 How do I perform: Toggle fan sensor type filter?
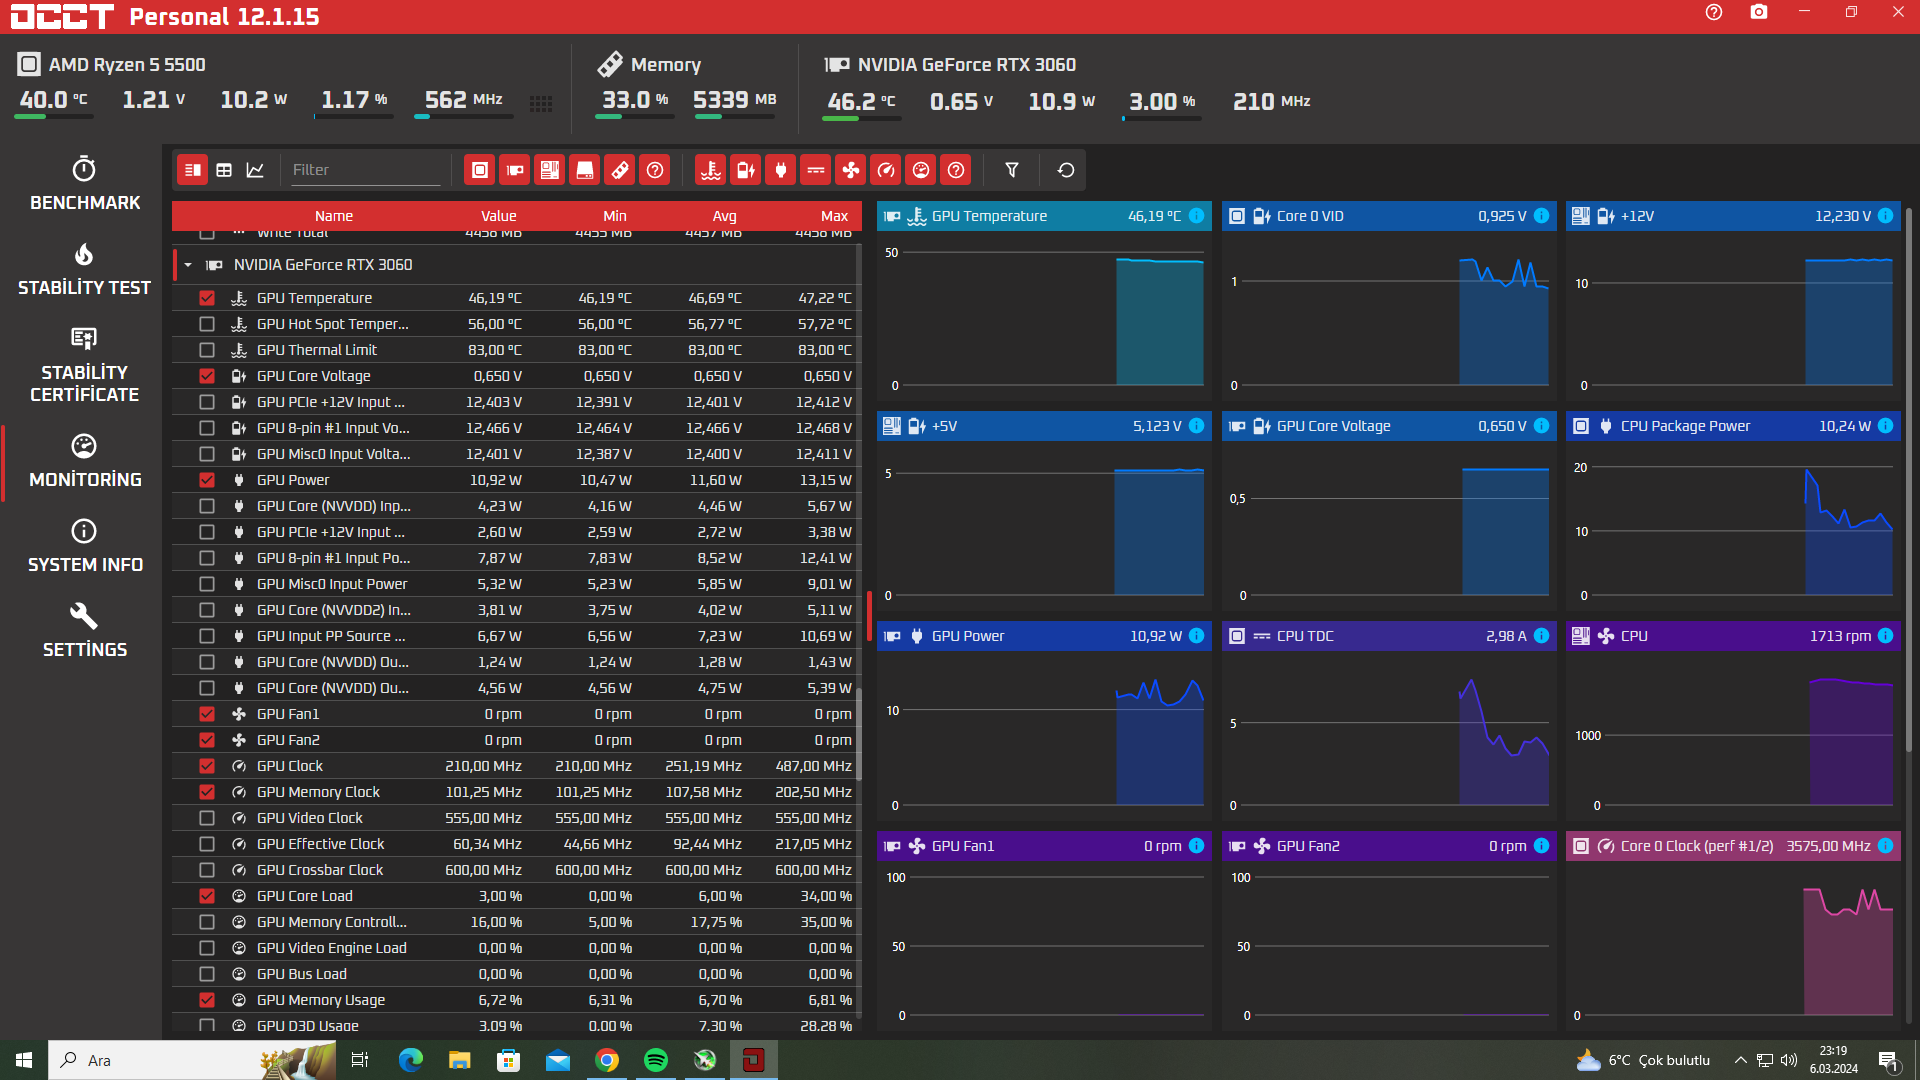click(x=851, y=170)
